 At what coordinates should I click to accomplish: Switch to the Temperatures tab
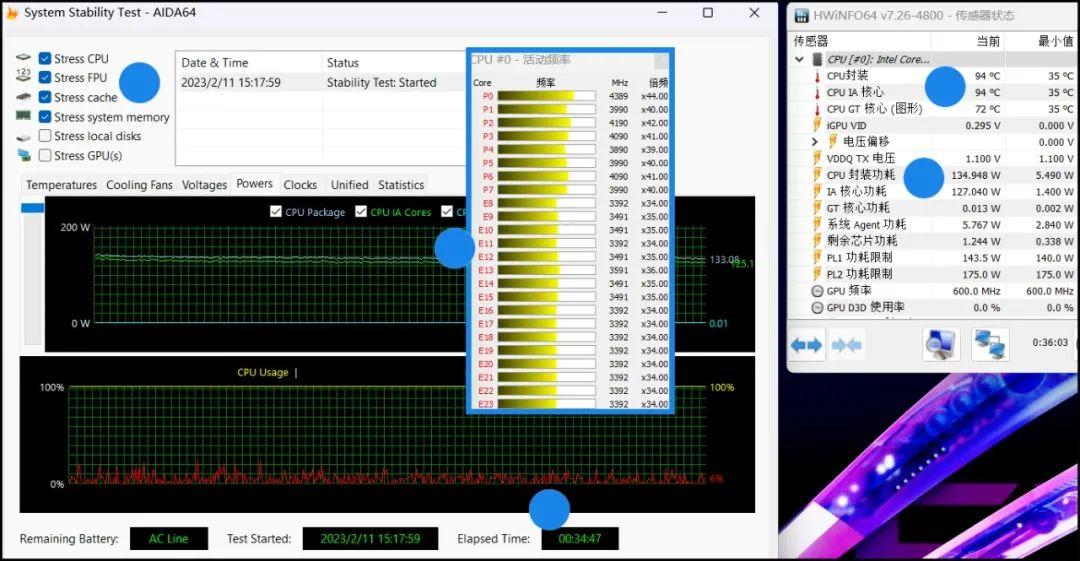click(61, 185)
